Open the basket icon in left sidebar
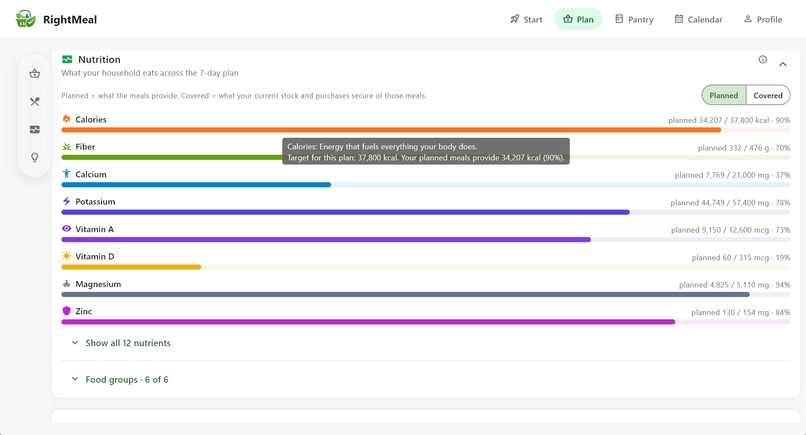 tap(34, 74)
